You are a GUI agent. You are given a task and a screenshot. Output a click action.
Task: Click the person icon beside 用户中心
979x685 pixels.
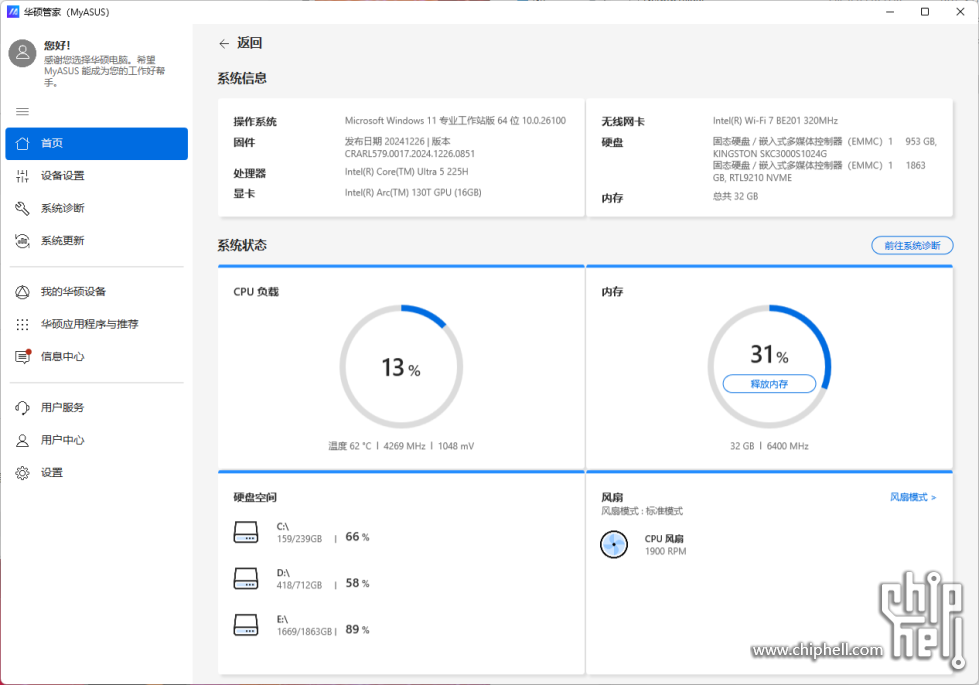(22, 440)
